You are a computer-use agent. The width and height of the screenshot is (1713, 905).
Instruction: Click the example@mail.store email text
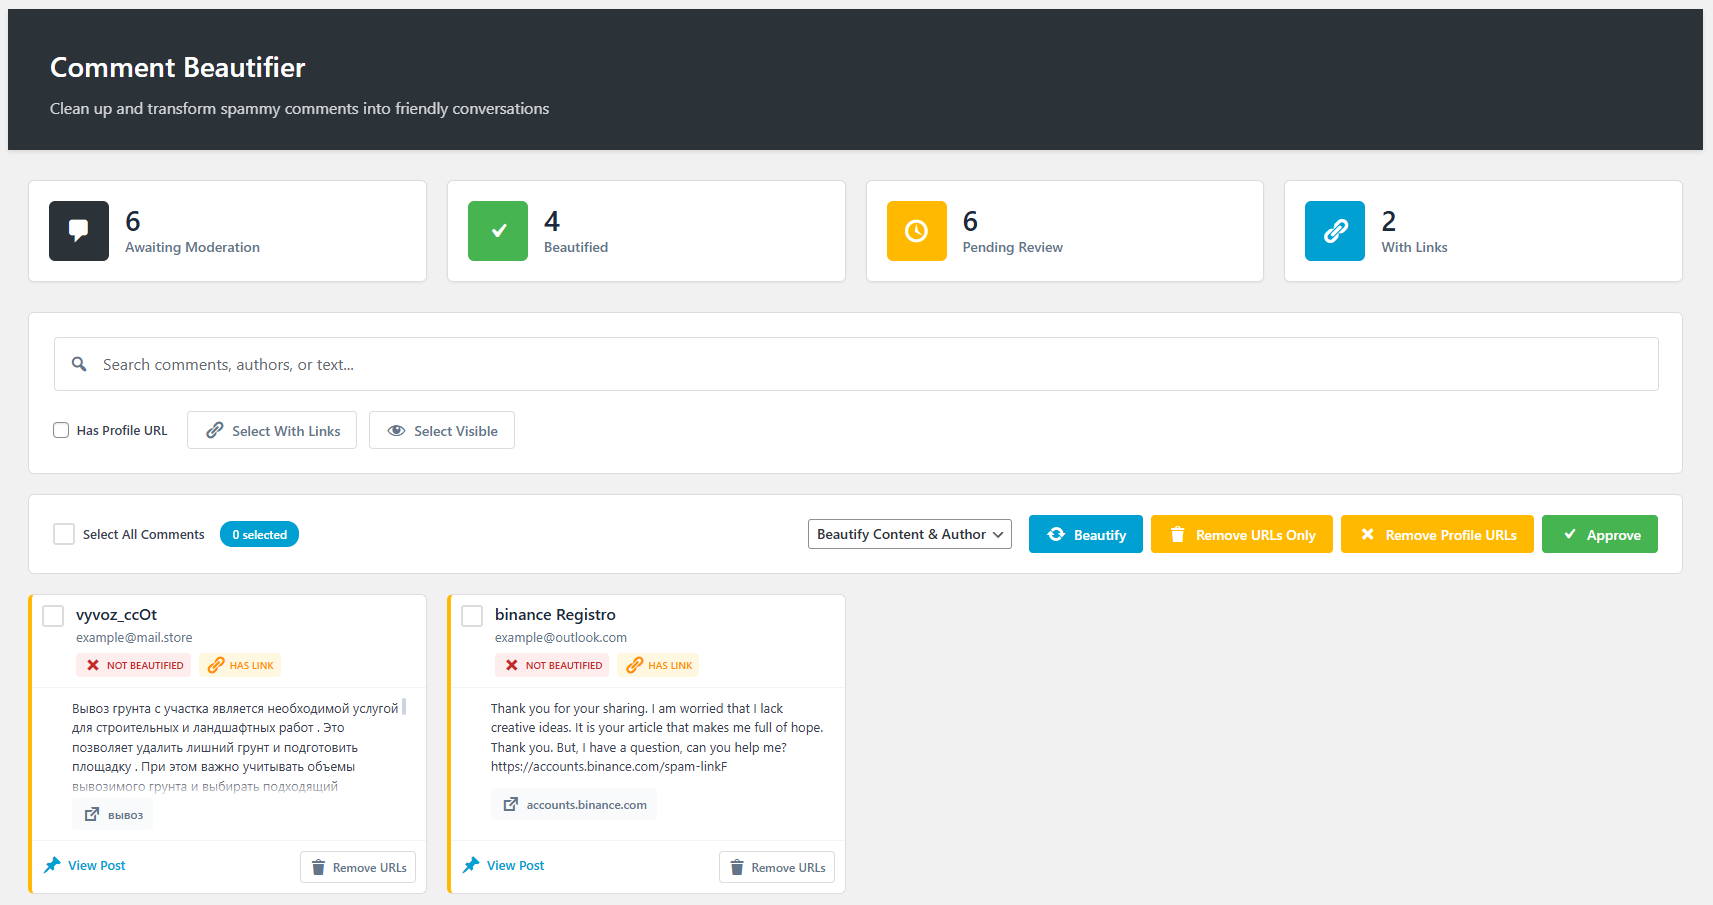click(134, 637)
